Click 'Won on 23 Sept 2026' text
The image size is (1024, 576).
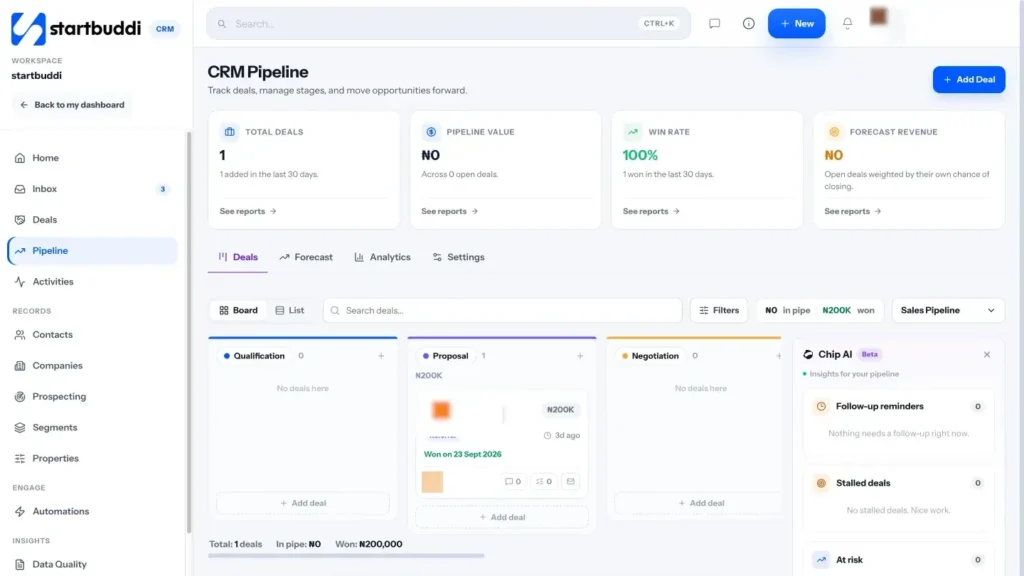coord(462,455)
